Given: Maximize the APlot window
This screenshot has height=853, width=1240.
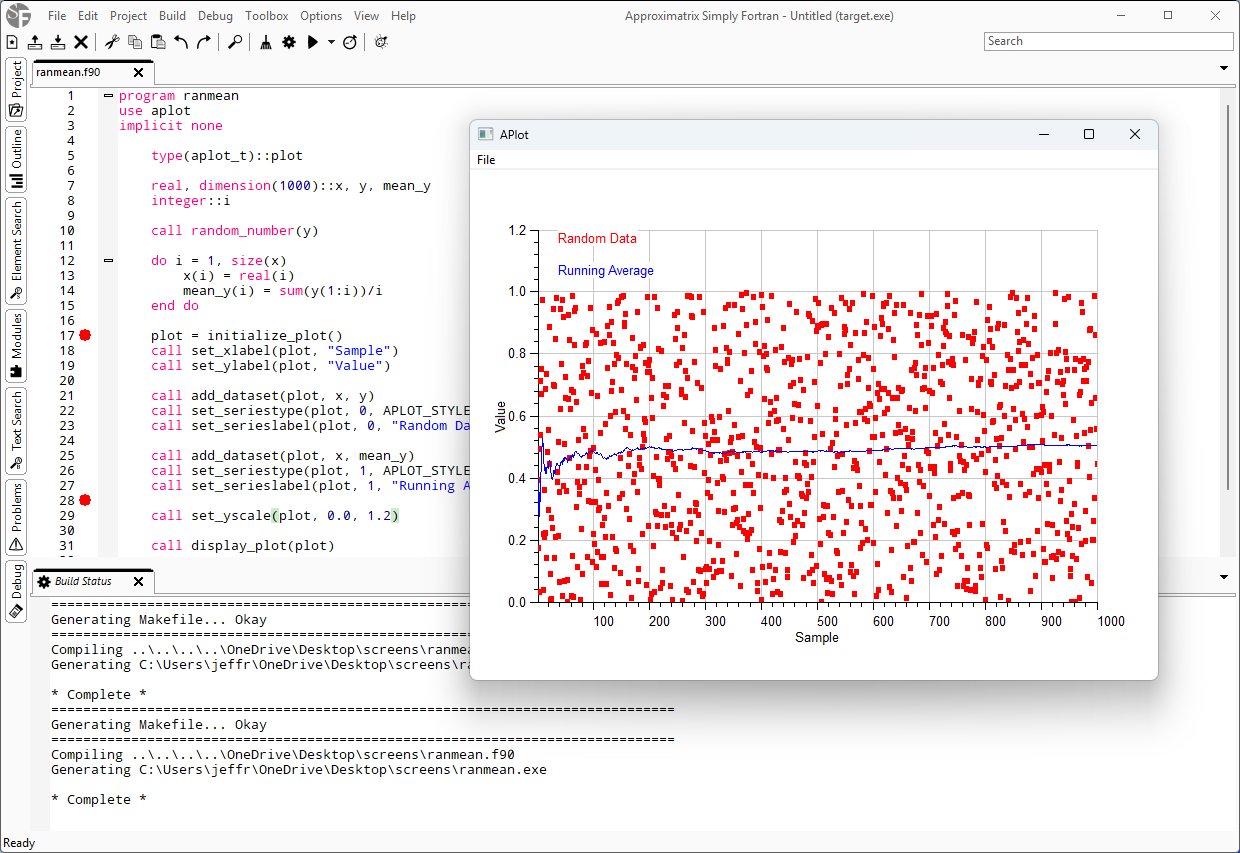Looking at the screenshot, I should (1089, 134).
